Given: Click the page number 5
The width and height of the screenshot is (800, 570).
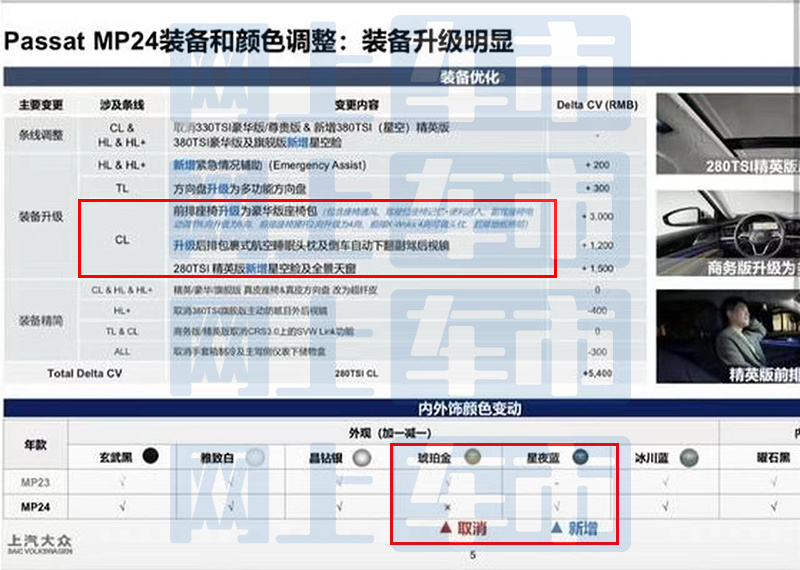Looking at the screenshot, I should point(473,555).
